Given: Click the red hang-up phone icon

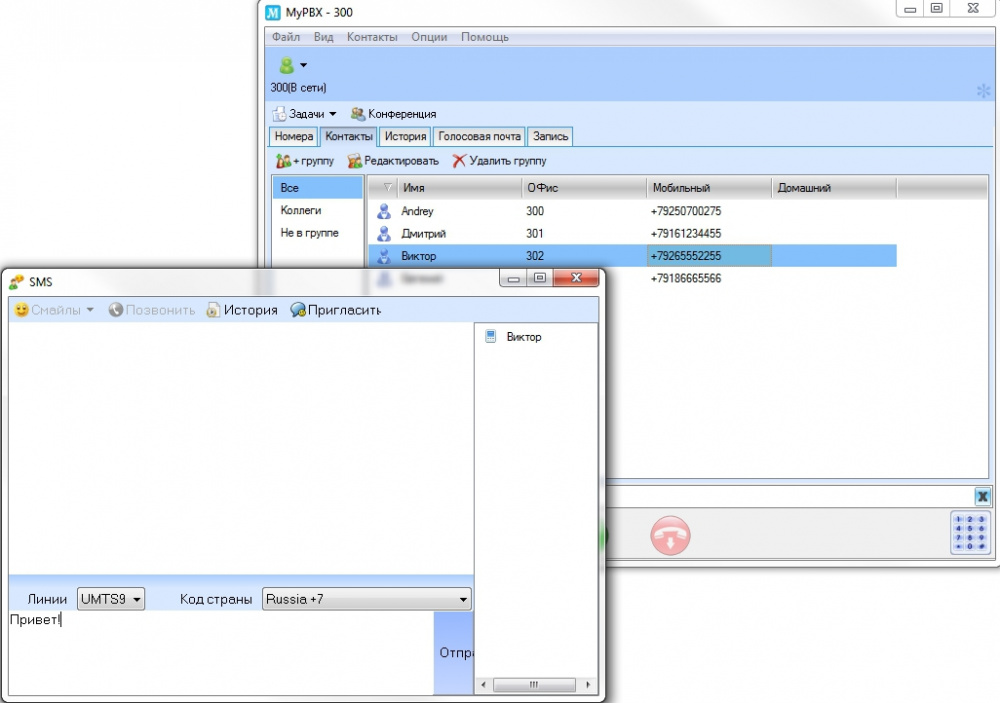Looking at the screenshot, I should 670,535.
